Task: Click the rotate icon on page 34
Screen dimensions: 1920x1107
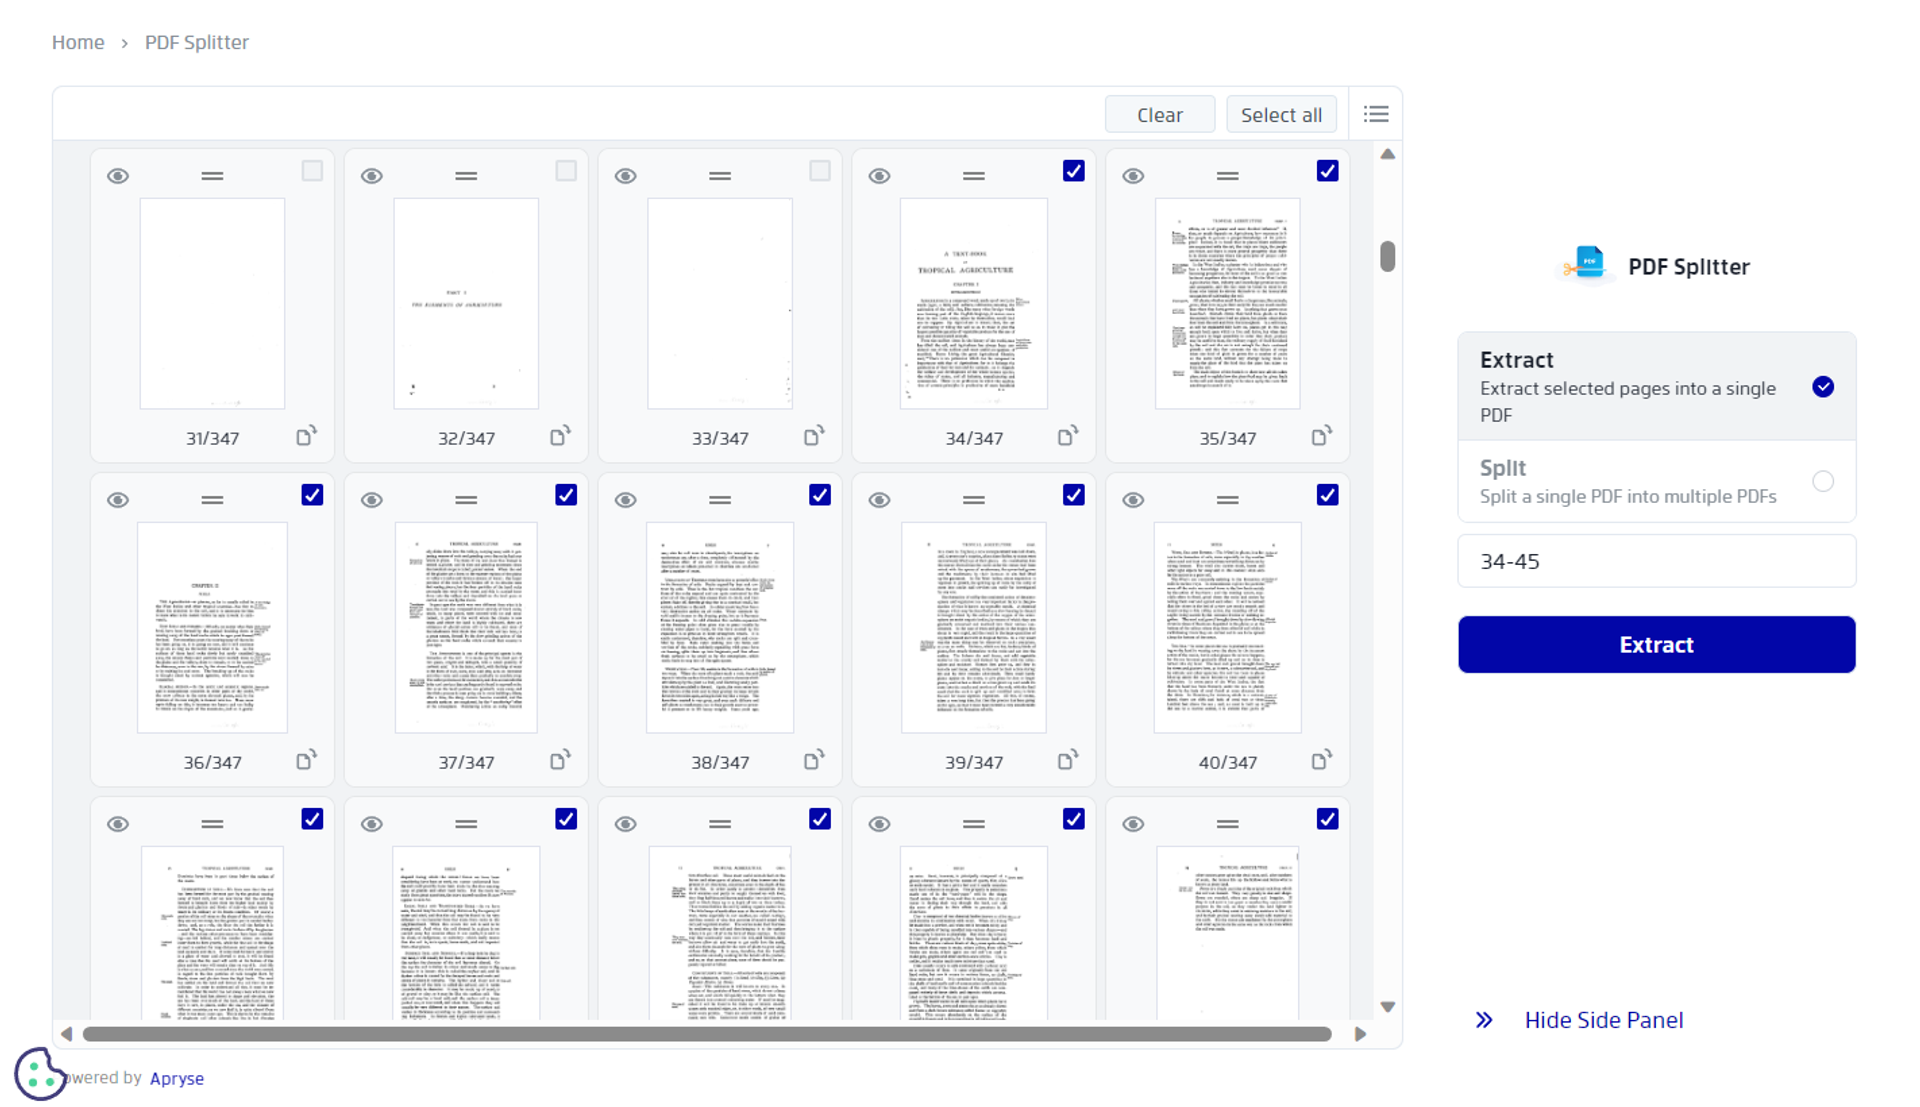Action: 1067,437
